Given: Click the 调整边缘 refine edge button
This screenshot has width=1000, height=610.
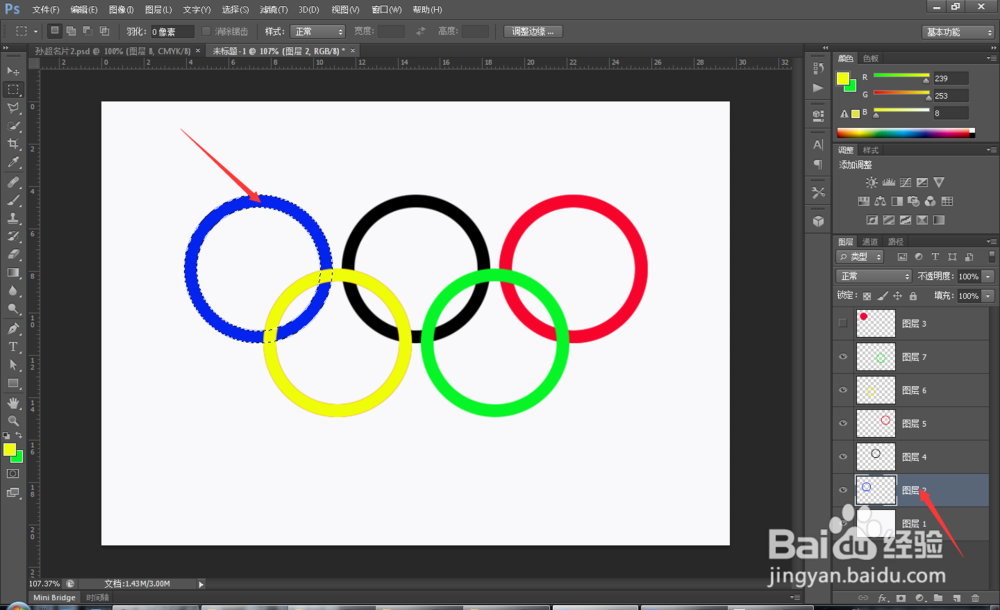Looking at the screenshot, I should coord(533,31).
